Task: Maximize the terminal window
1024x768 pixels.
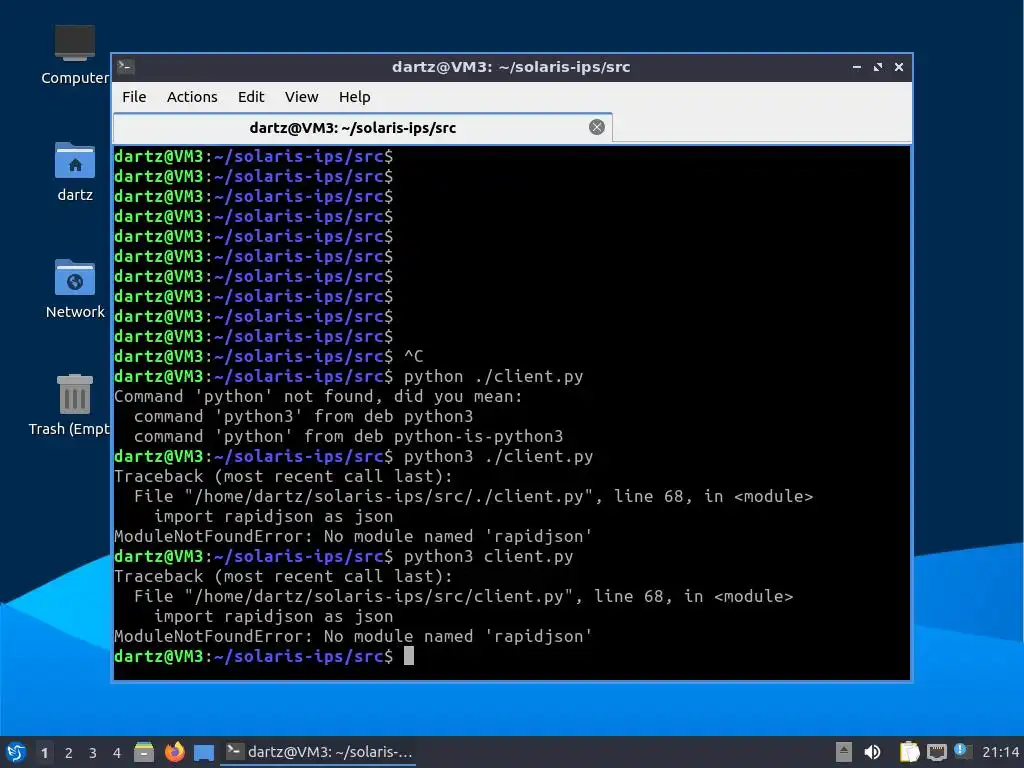Action: pos(878,67)
